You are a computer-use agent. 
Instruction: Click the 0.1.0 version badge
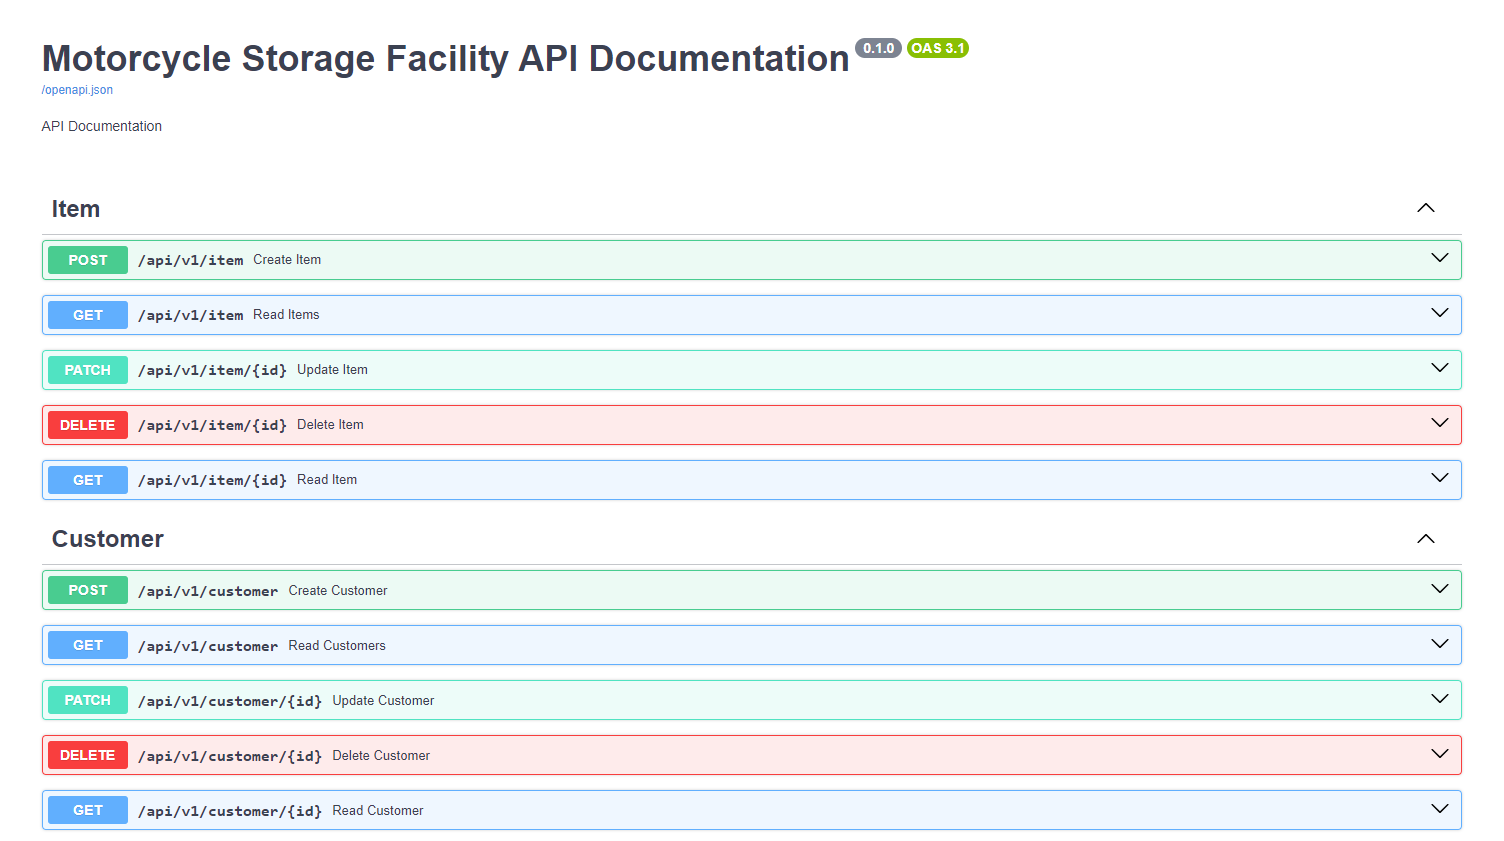point(879,48)
